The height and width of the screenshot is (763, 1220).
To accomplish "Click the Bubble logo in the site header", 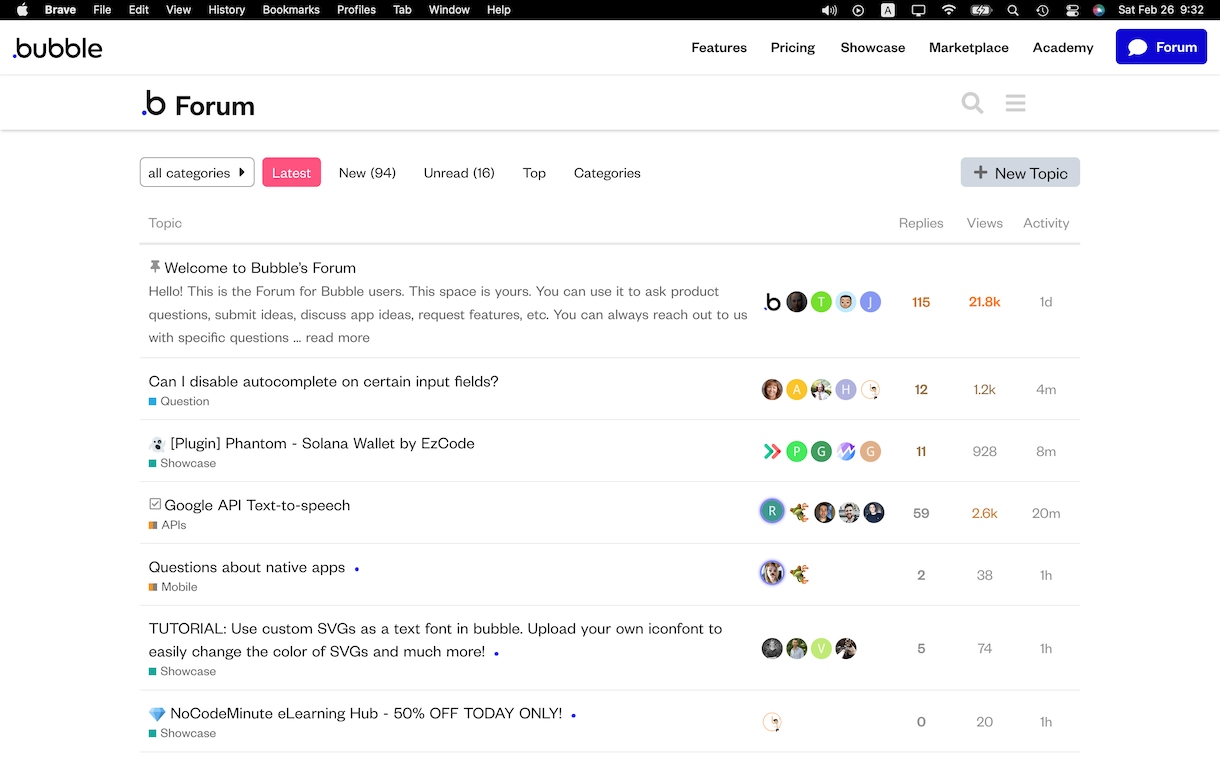I will (57, 47).
